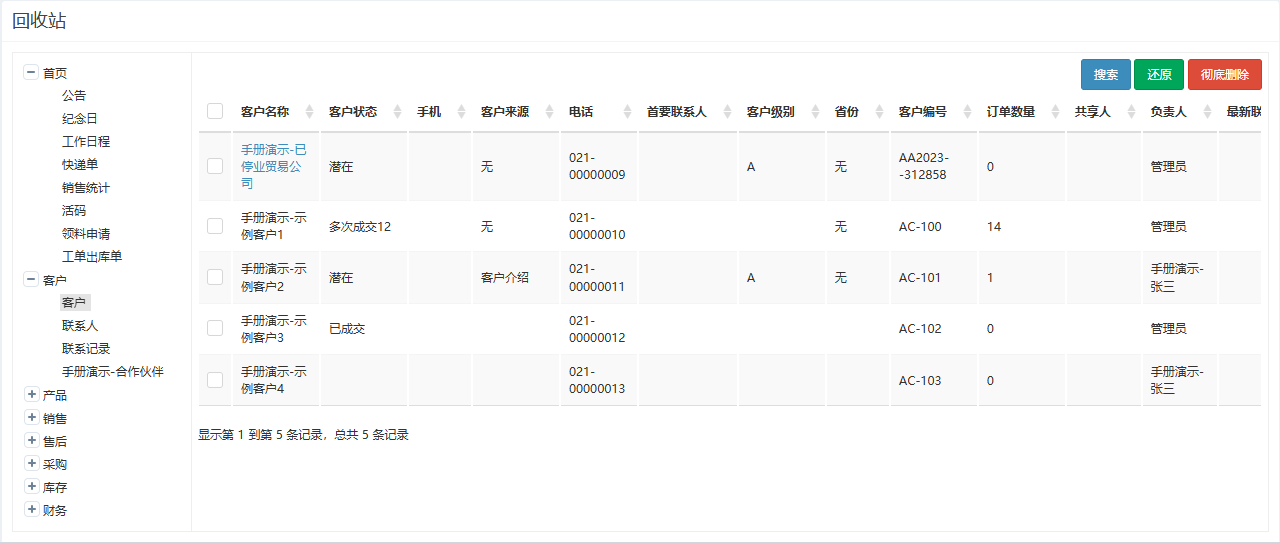1280x543 pixels.
Task: Sort by the 电话 column arrows
Action: tap(627, 112)
